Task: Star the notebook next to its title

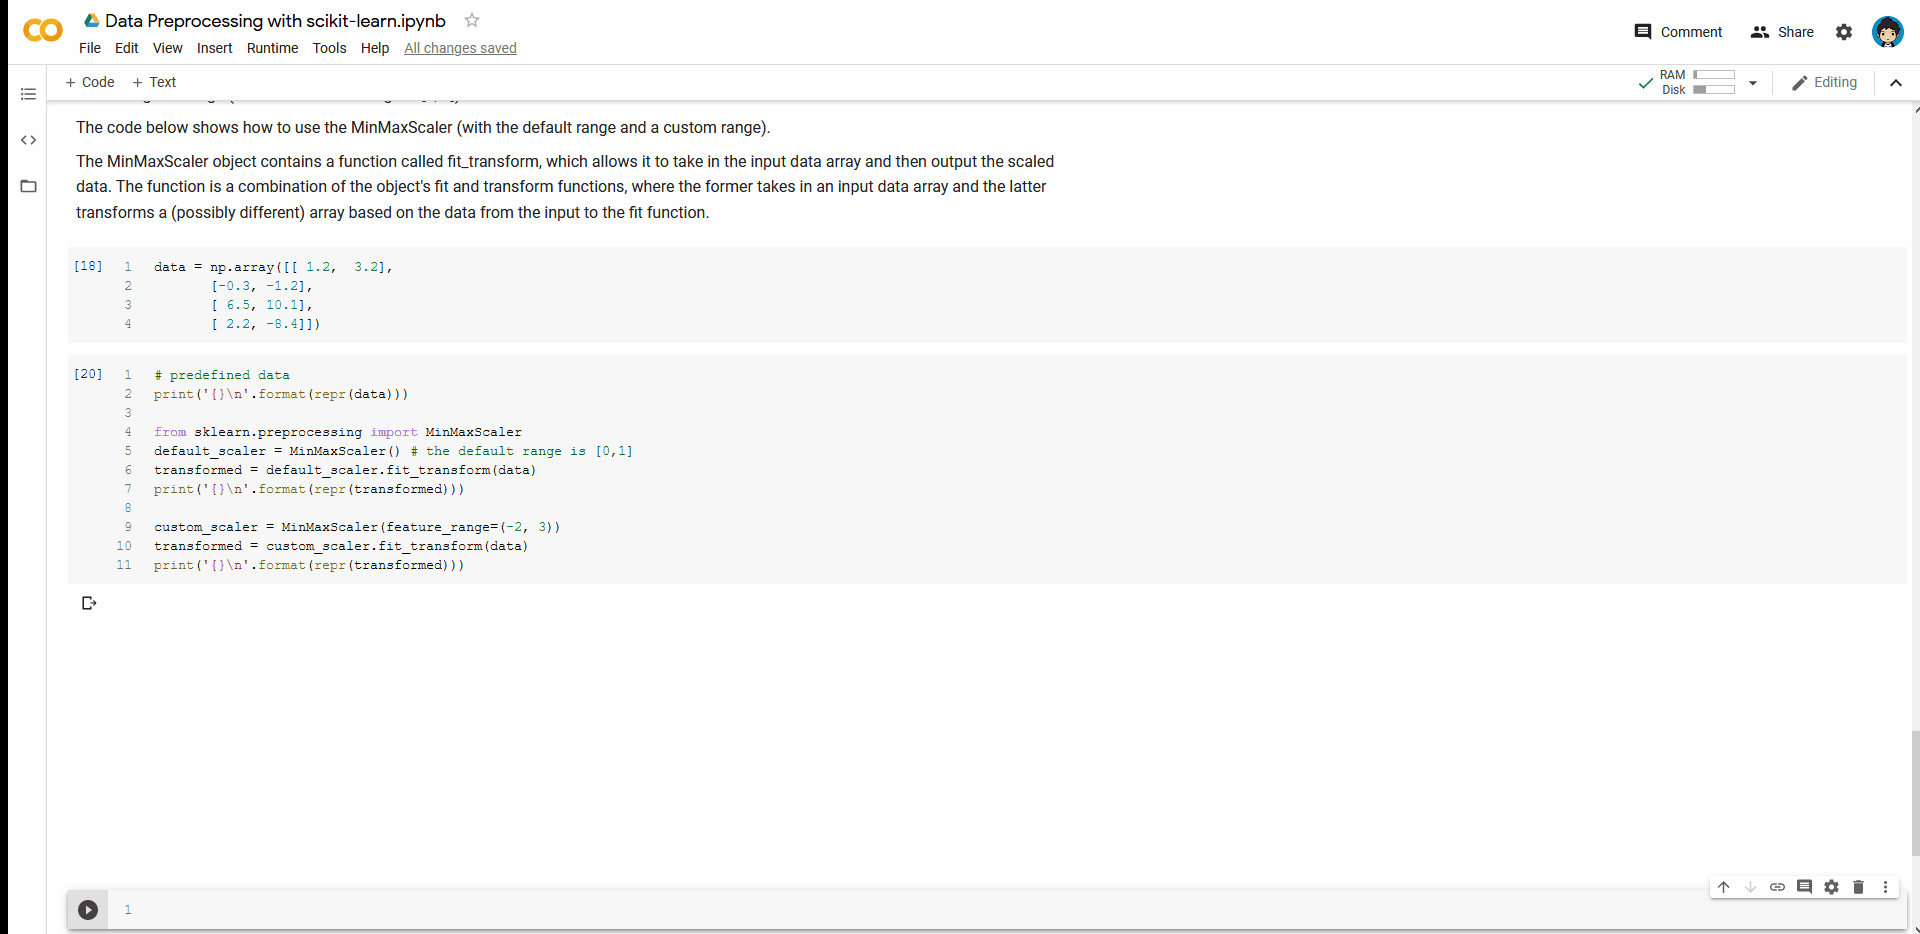Action: (x=471, y=19)
